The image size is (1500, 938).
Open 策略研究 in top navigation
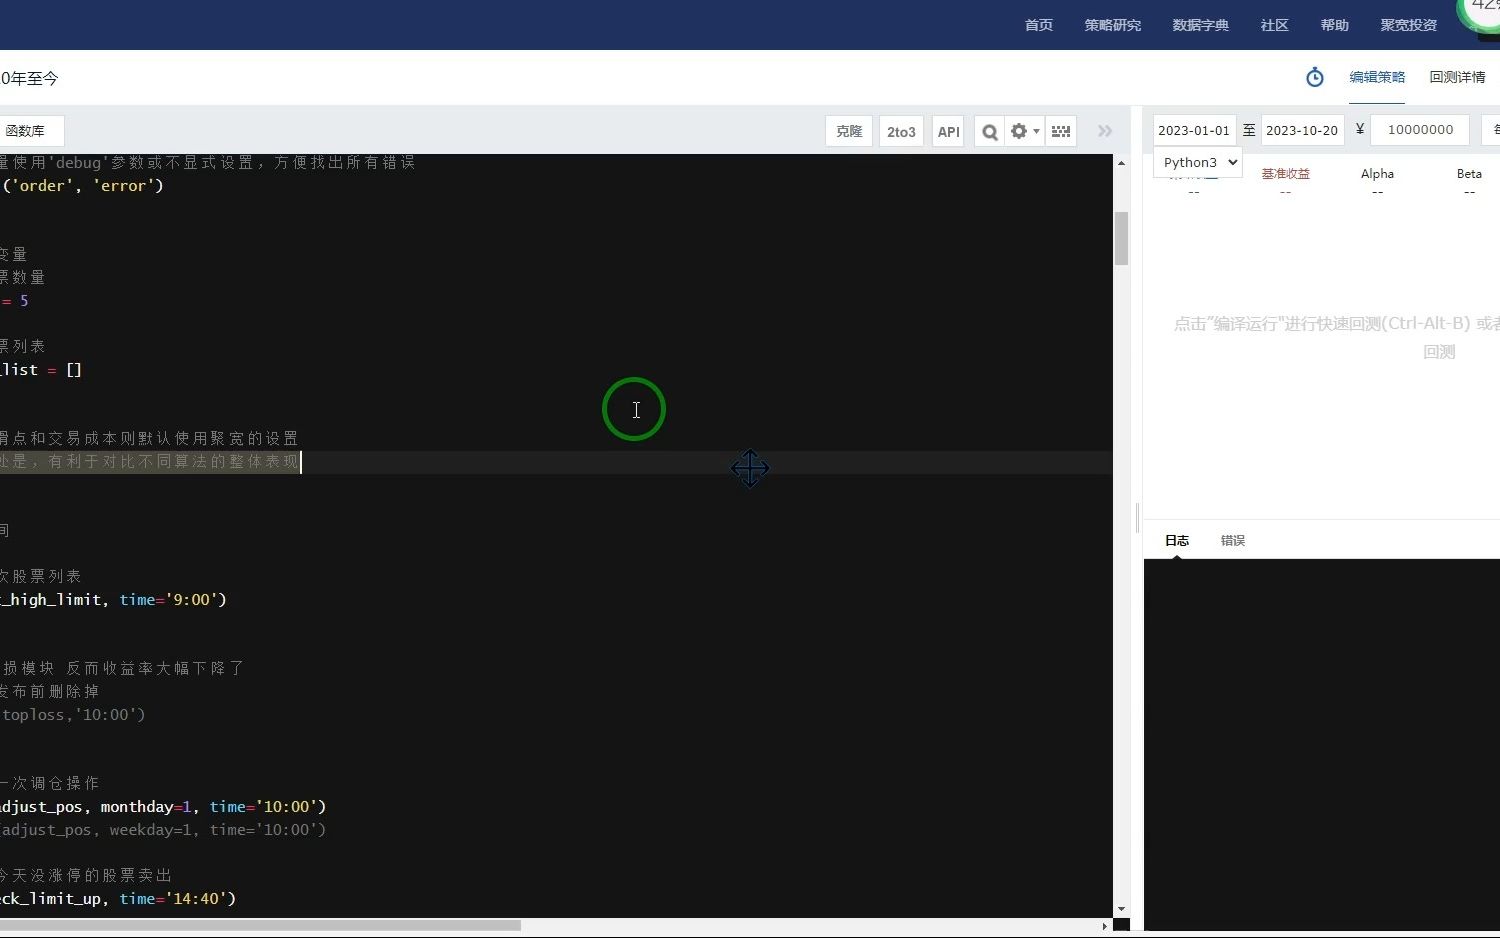1113,25
